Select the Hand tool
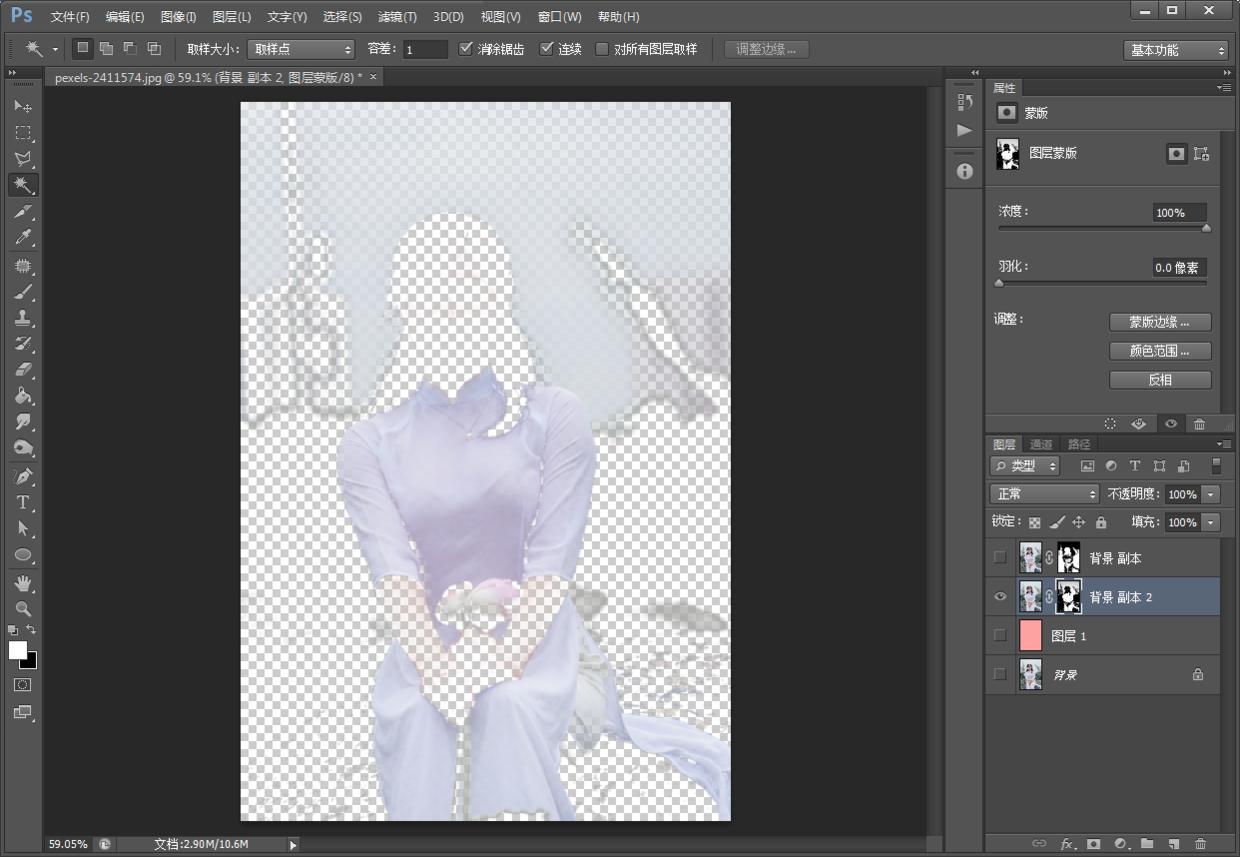 click(23, 582)
